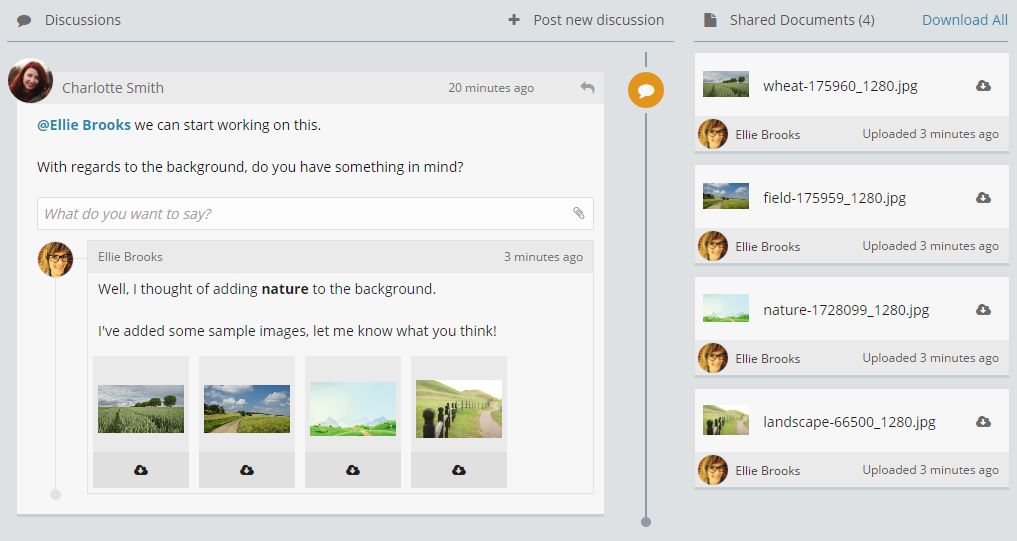The image size is (1017, 541).
Task: Download nature-1728099_1280.jpg using its cloud icon
Action: pos(983,310)
